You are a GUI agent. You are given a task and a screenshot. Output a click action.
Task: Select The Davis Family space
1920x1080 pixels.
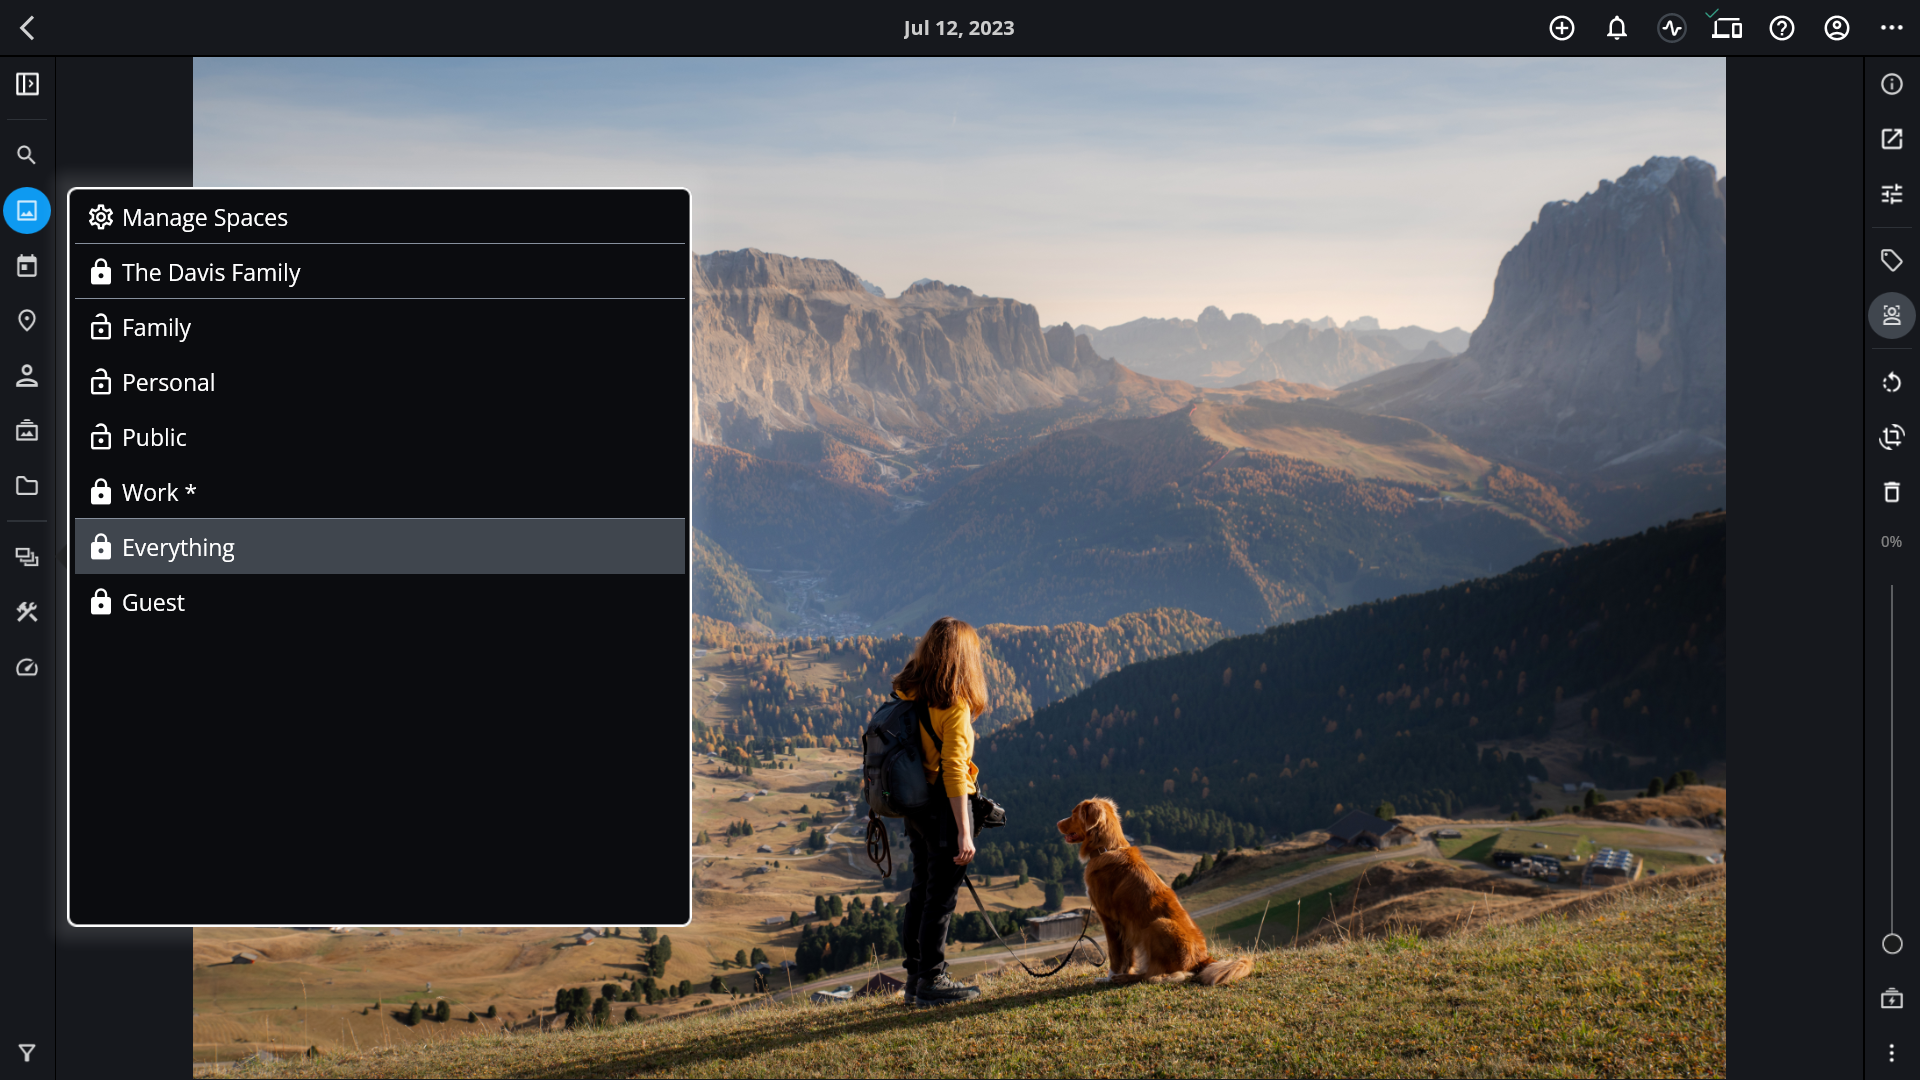210,272
